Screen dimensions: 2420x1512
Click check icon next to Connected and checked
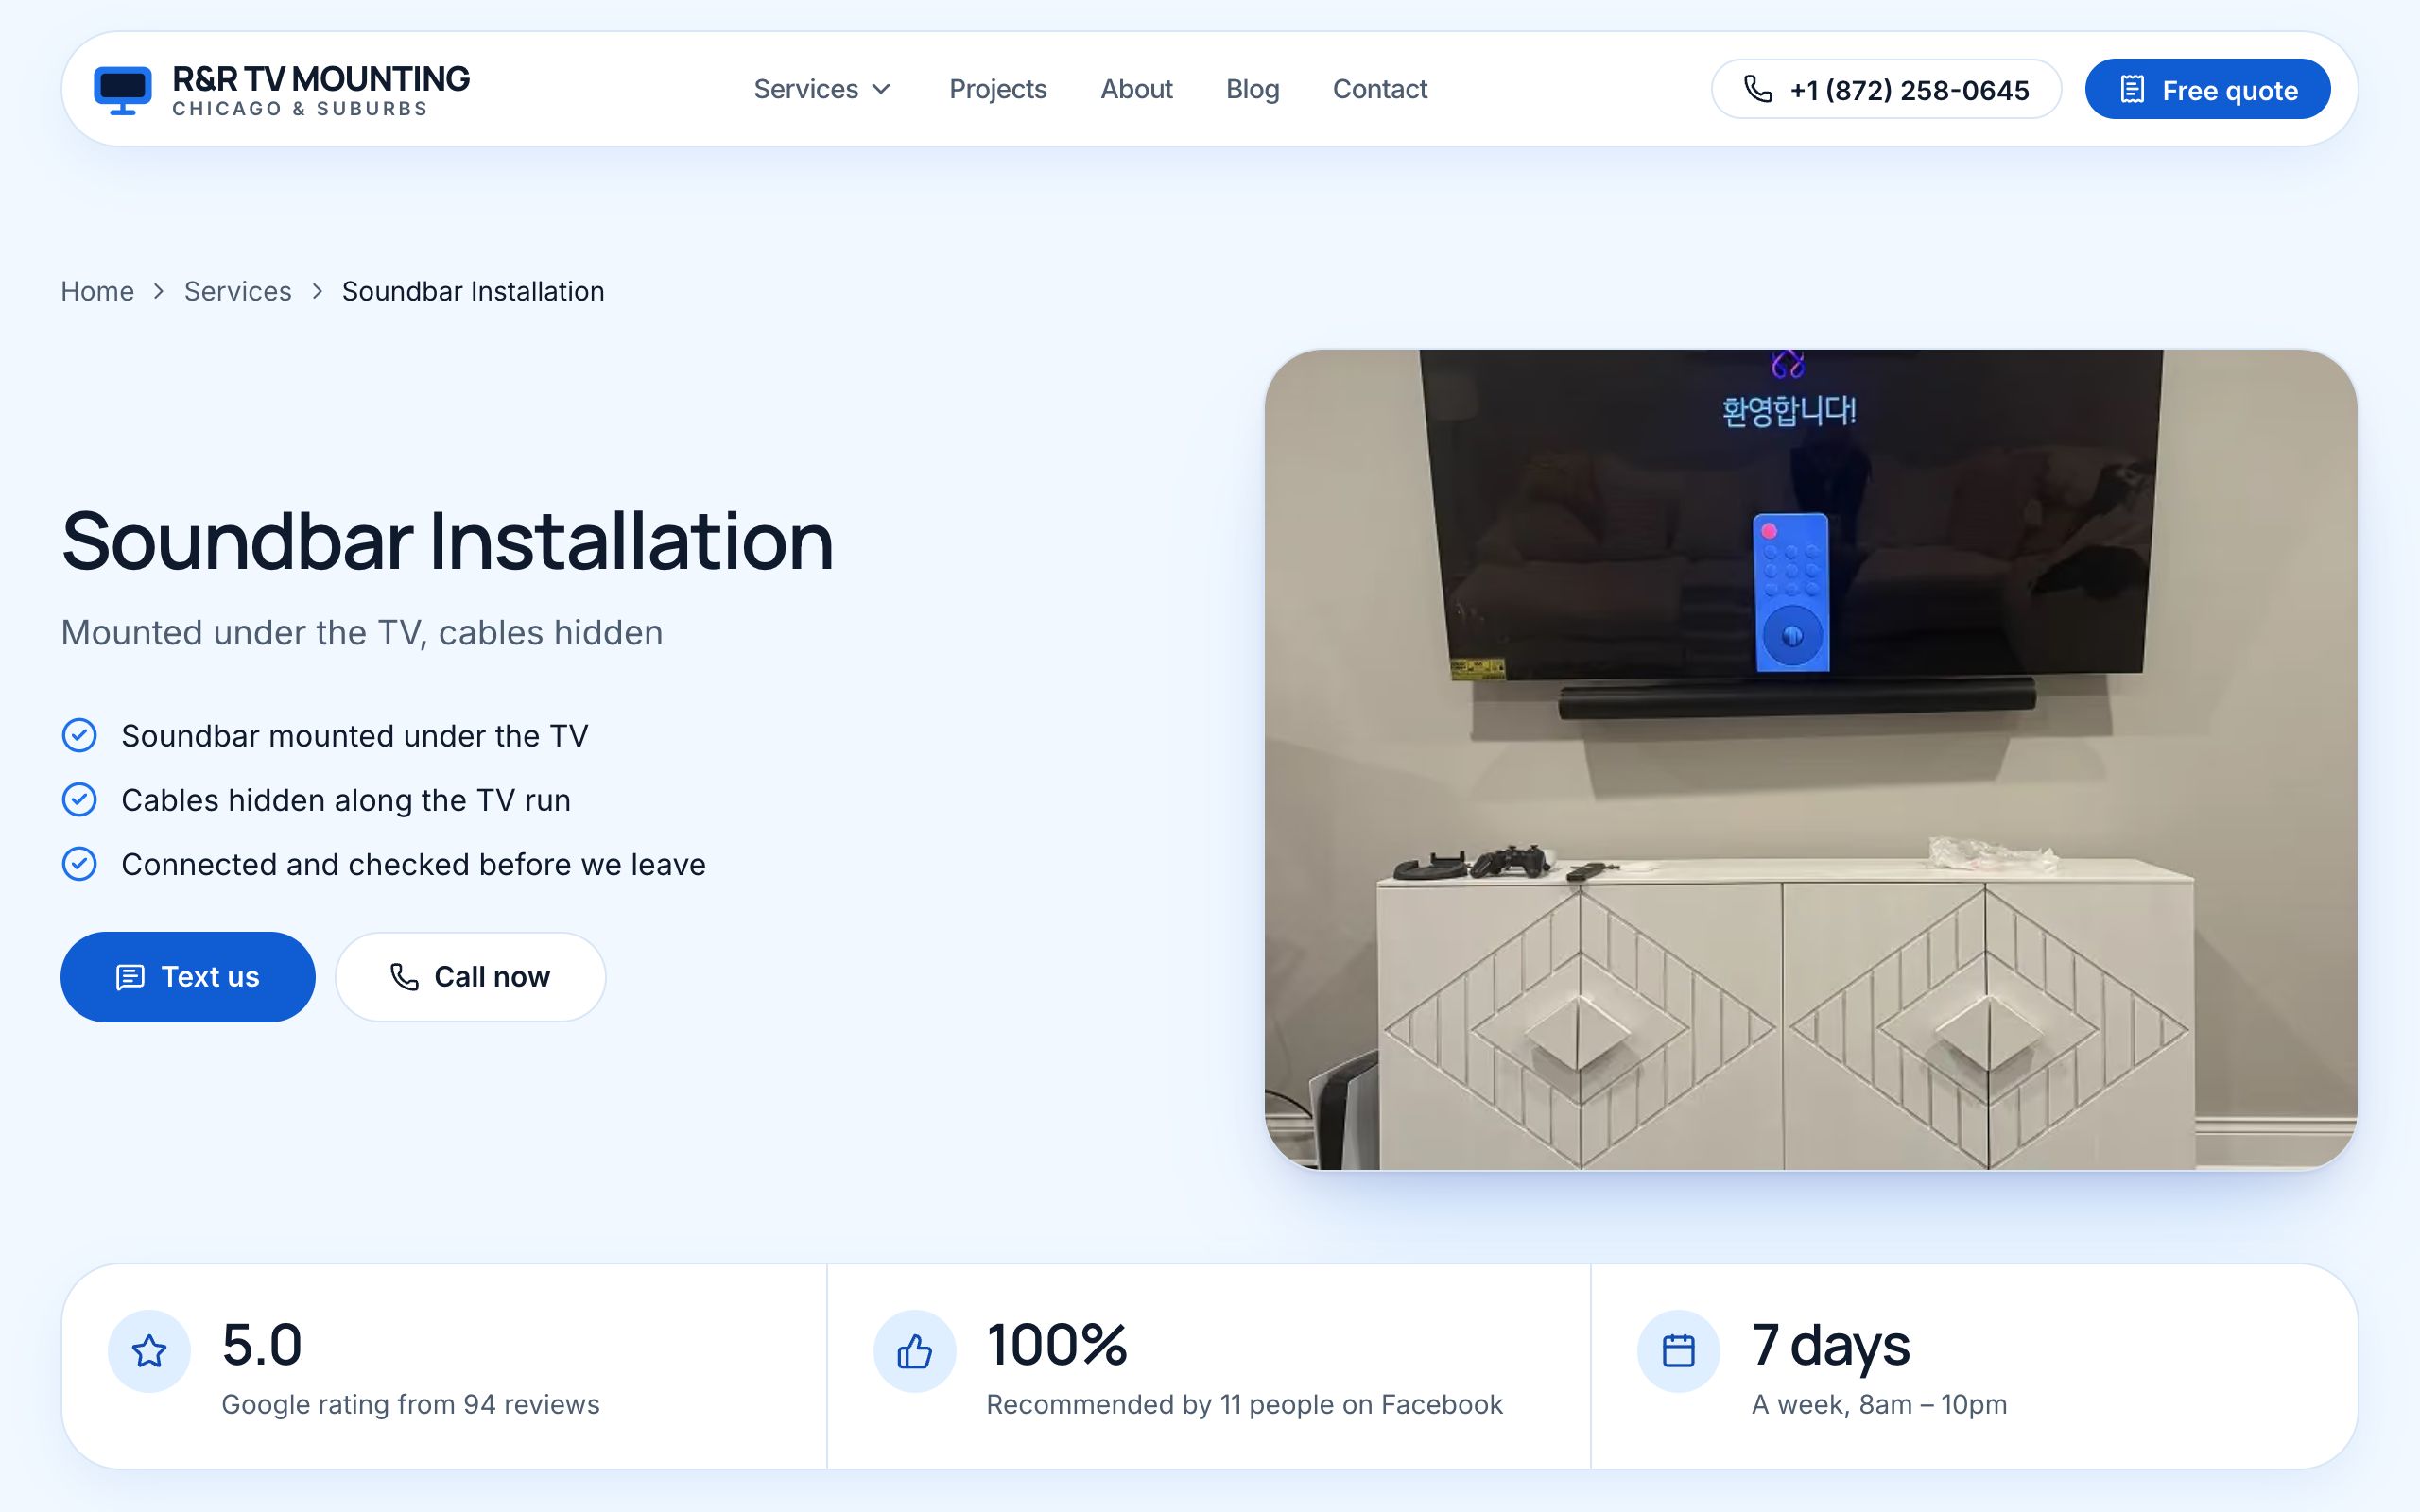point(79,863)
